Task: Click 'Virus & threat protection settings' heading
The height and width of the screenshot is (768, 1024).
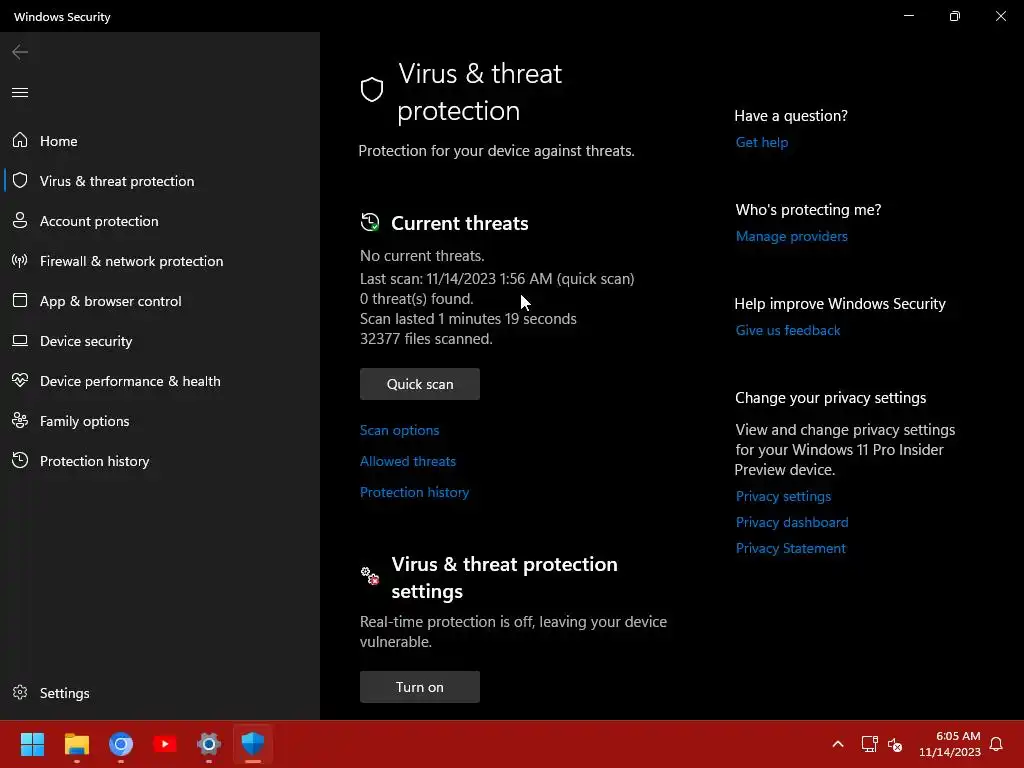Action: 504,577
